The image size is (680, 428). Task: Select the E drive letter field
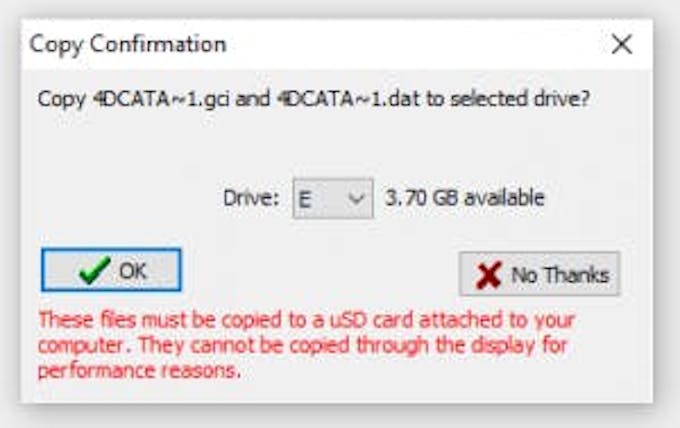coord(311,198)
